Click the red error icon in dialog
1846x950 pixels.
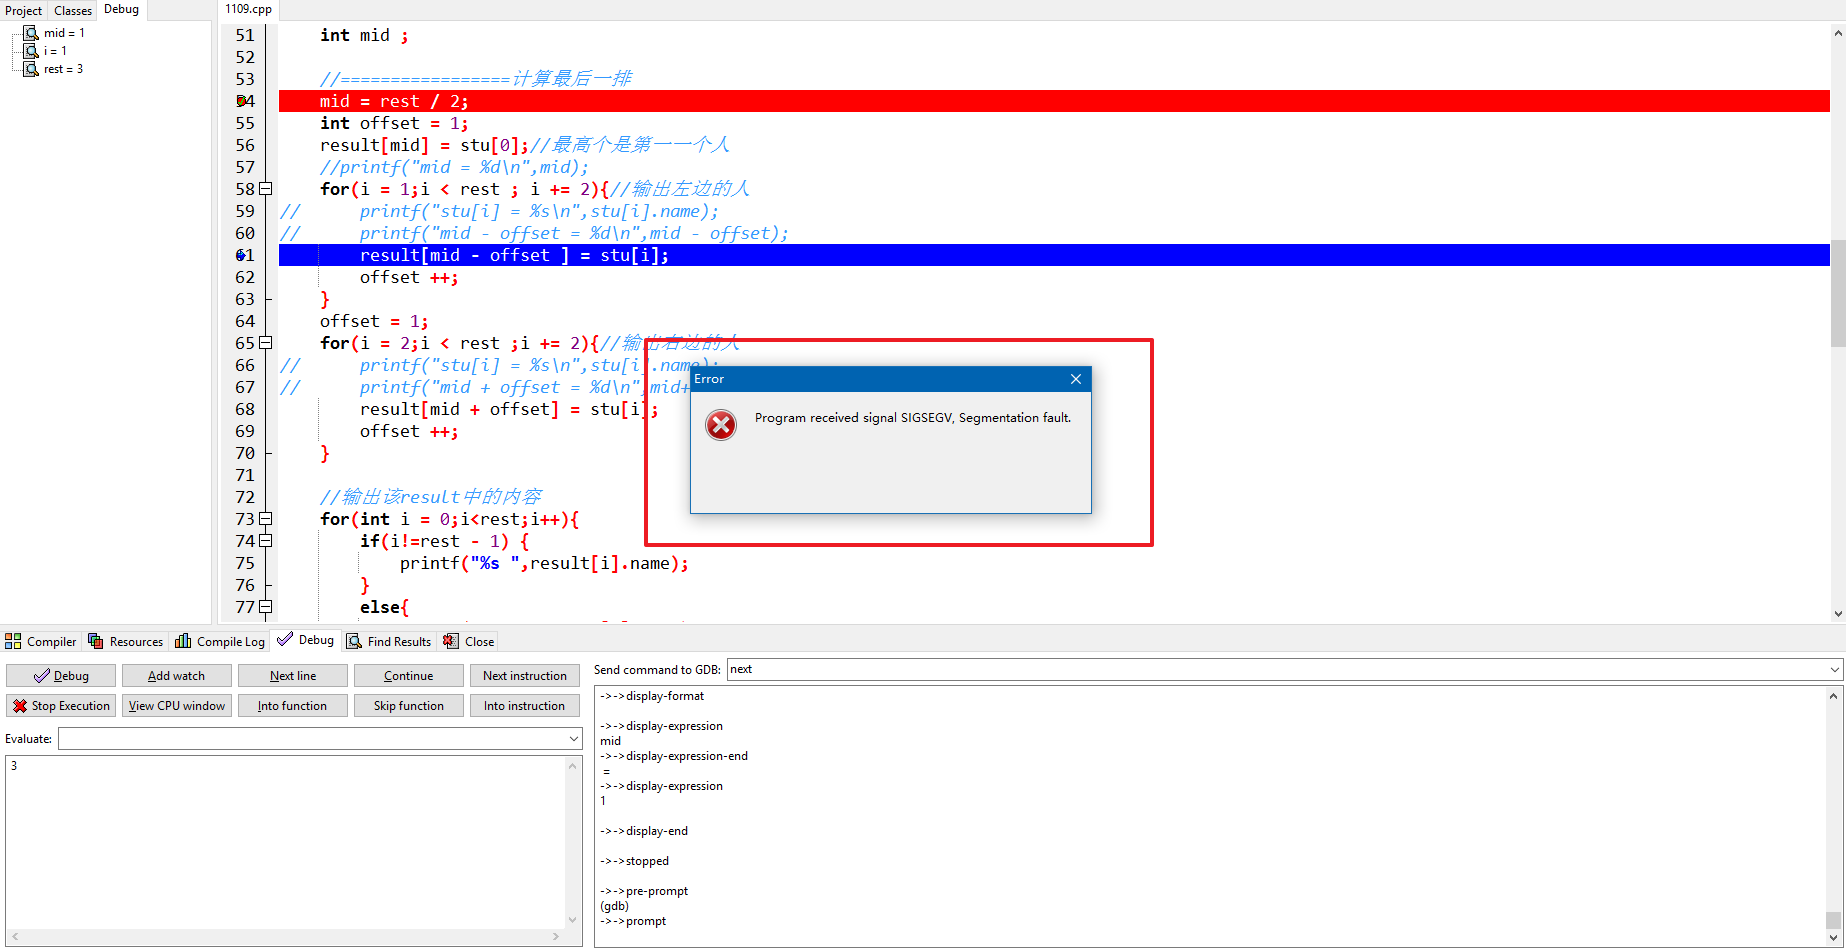pyautogui.click(x=721, y=425)
